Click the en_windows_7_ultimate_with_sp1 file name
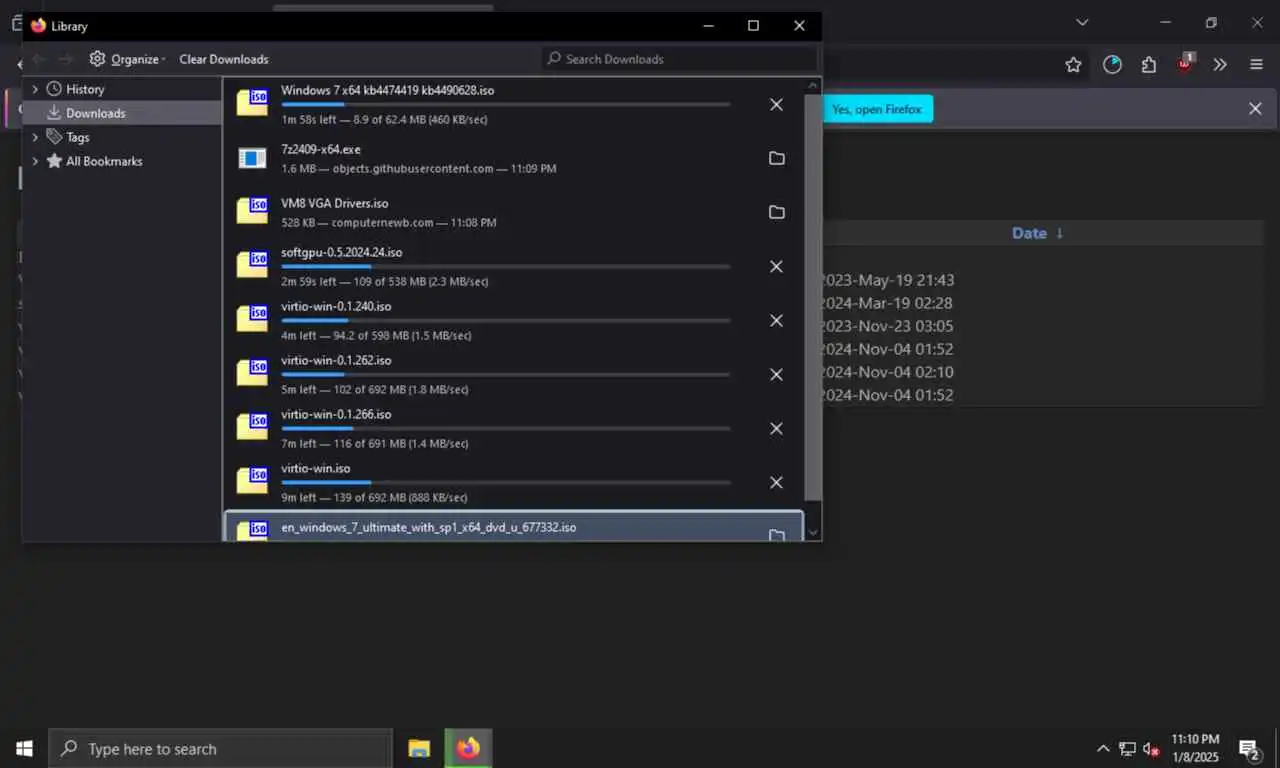The height and width of the screenshot is (768, 1280). pyautogui.click(x=429, y=527)
